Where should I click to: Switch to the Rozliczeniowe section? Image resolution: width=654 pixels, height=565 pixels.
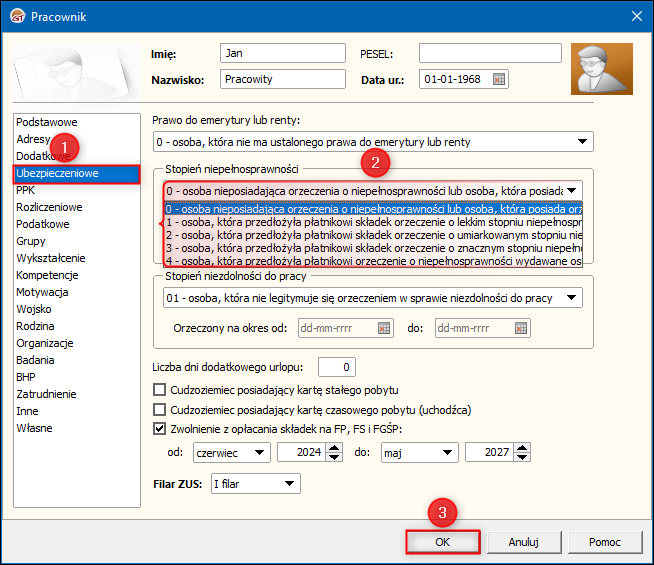[x=49, y=207]
